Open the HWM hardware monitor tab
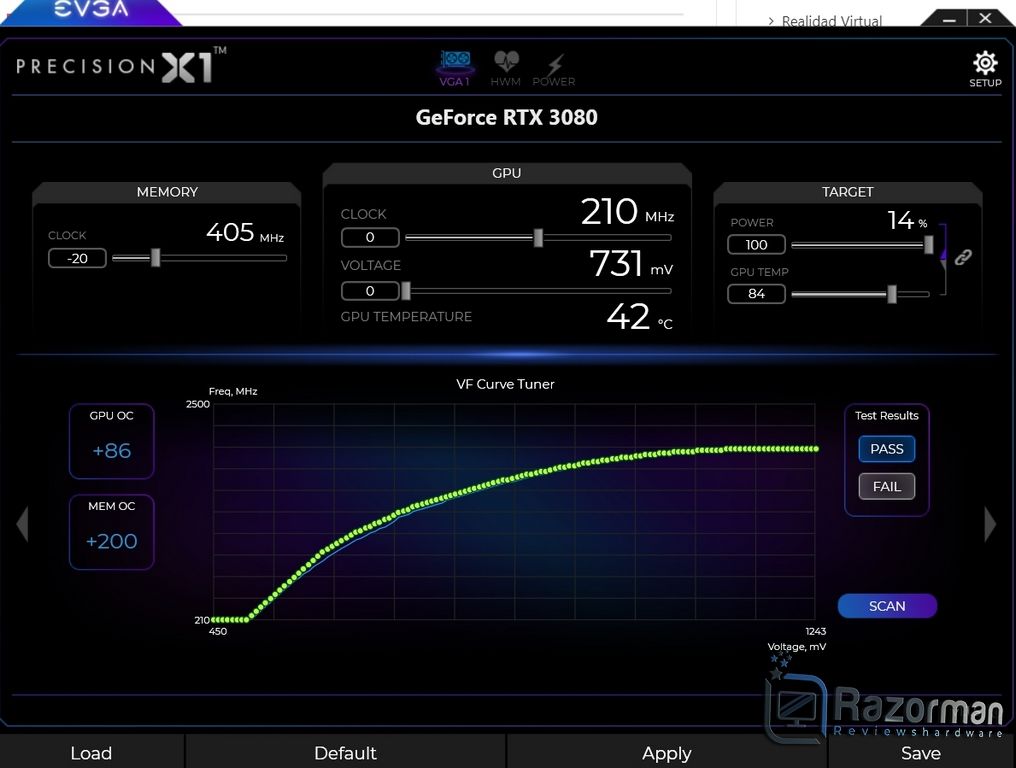The width and height of the screenshot is (1016, 768). point(505,69)
